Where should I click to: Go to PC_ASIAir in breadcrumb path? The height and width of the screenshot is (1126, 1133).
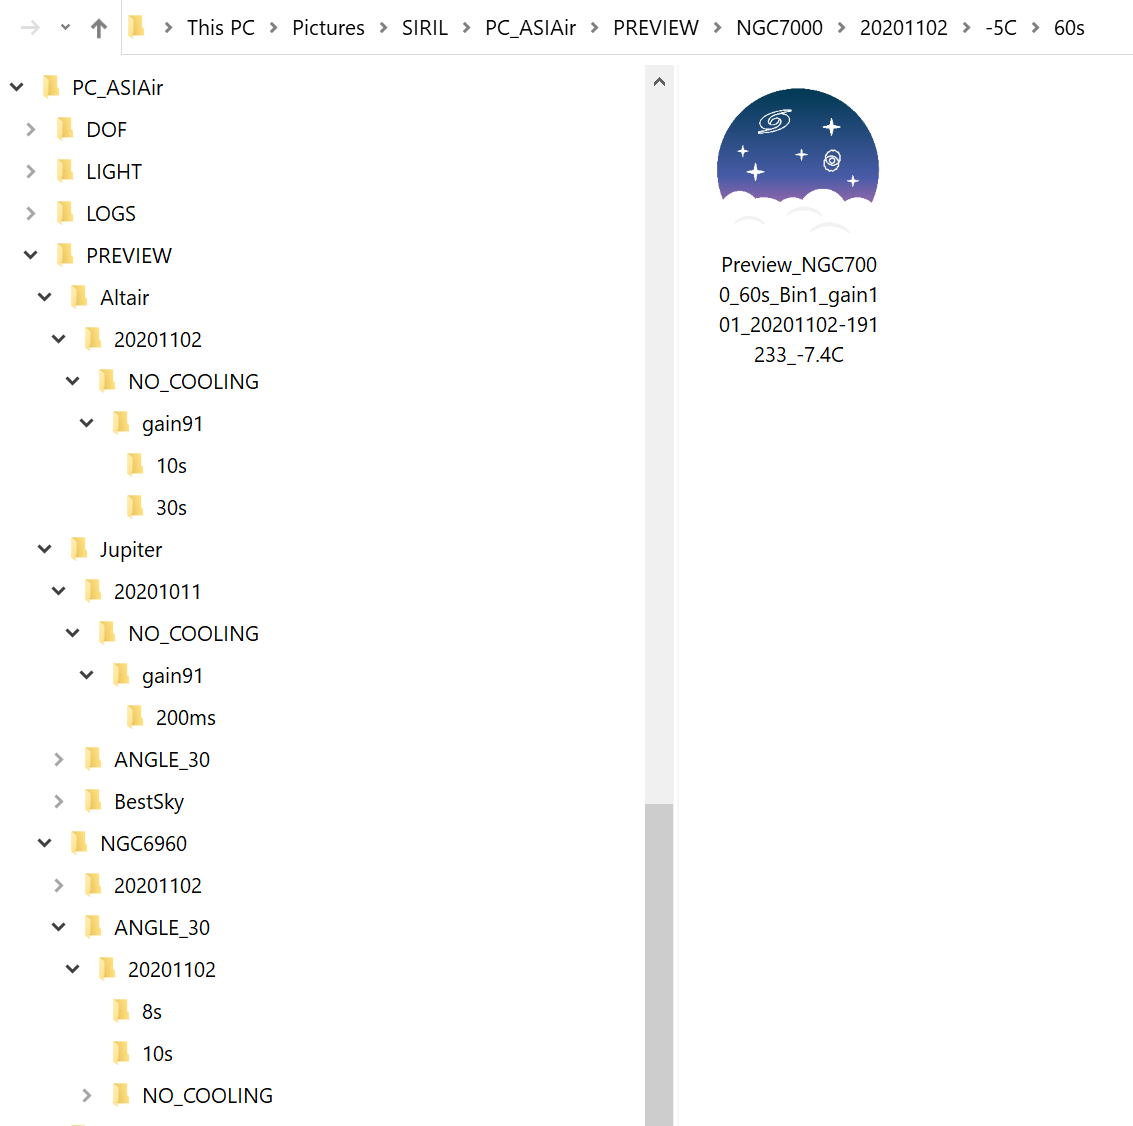point(530,27)
